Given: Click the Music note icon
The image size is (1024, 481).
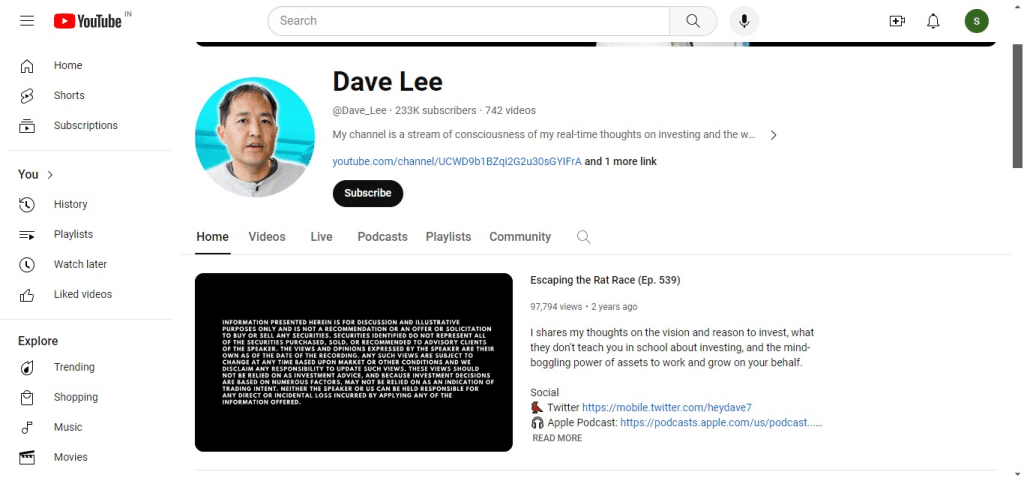Looking at the screenshot, I should click(27, 427).
